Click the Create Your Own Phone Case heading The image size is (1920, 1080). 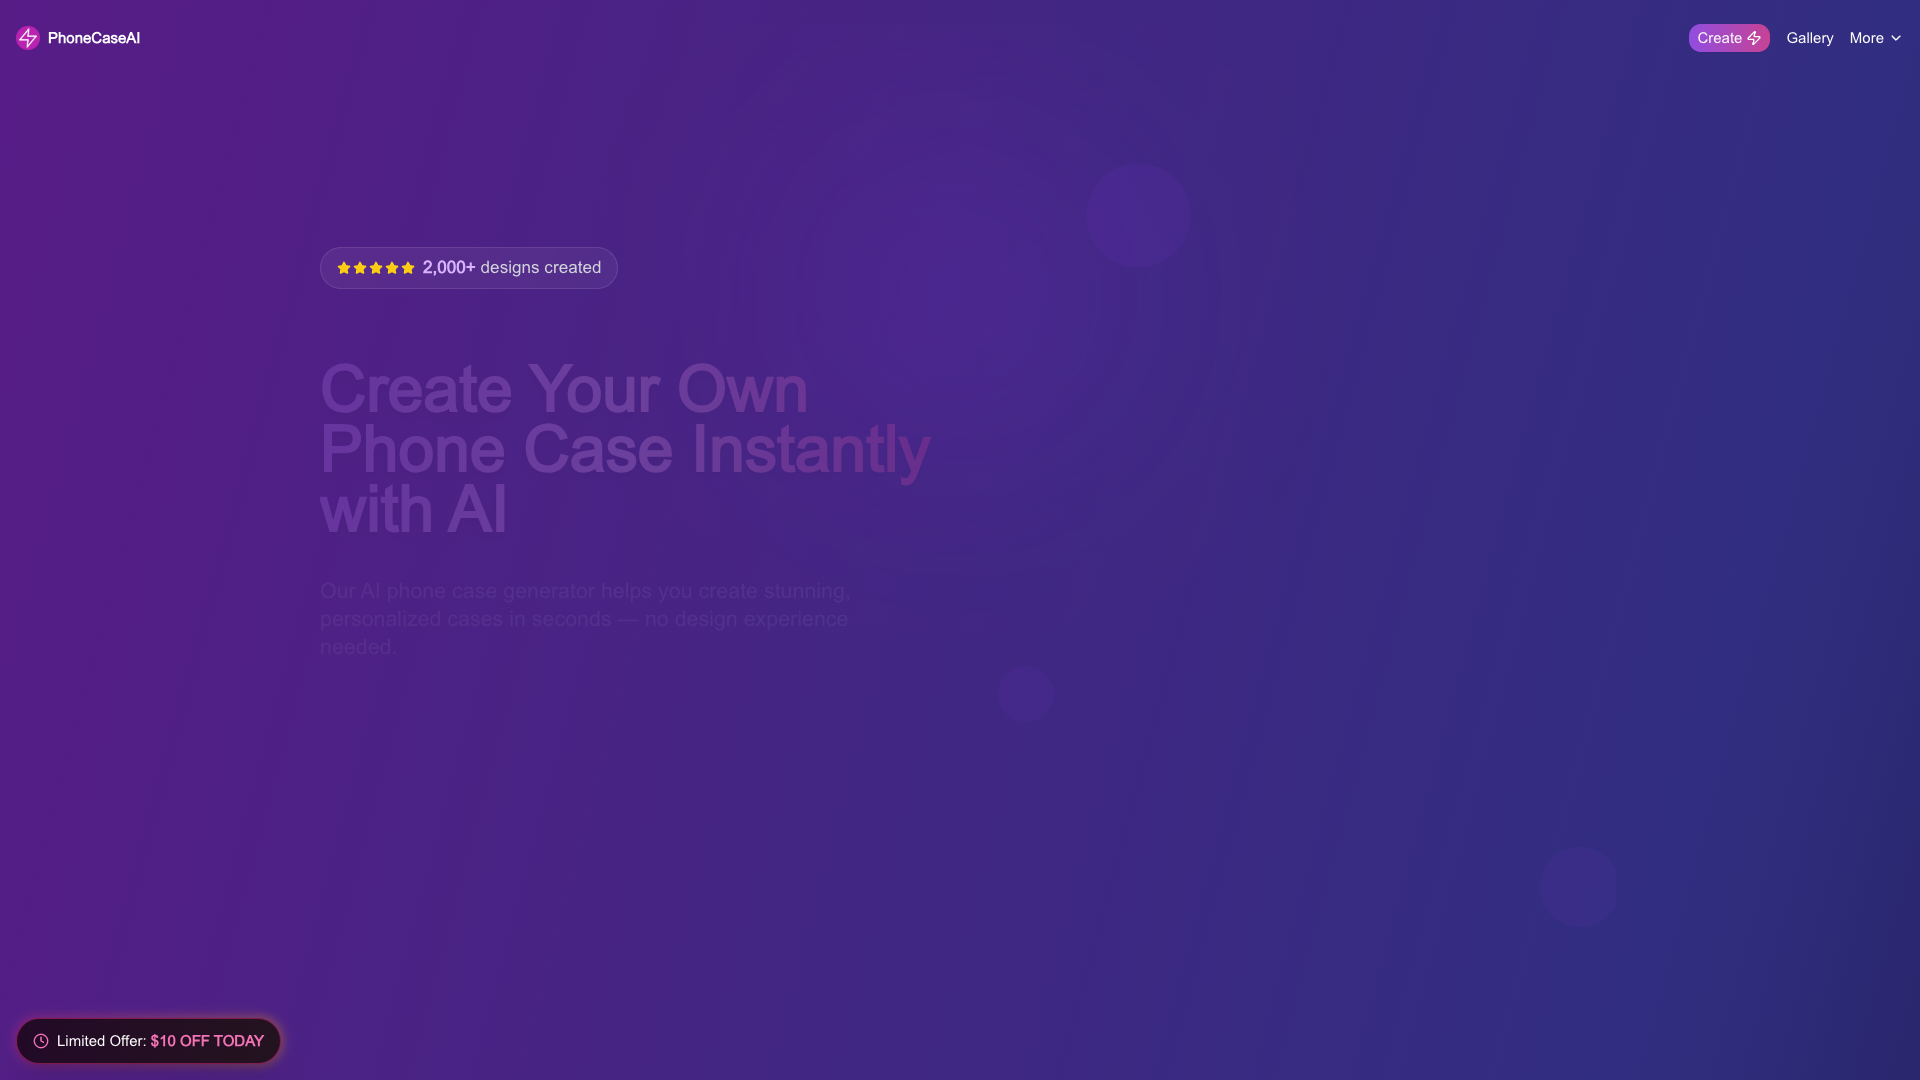625,449
